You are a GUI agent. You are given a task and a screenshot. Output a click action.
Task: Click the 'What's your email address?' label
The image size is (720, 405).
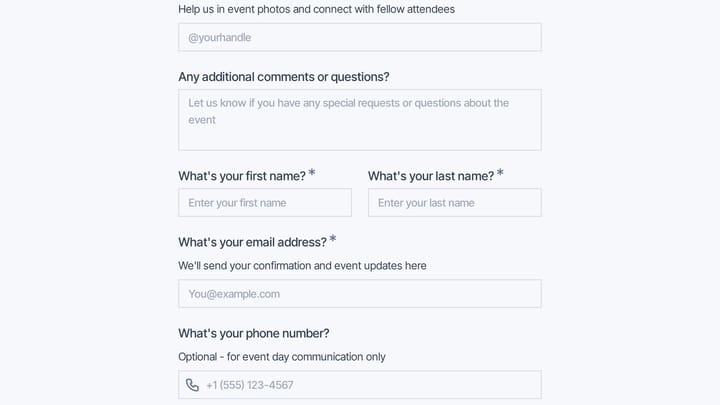(x=253, y=242)
